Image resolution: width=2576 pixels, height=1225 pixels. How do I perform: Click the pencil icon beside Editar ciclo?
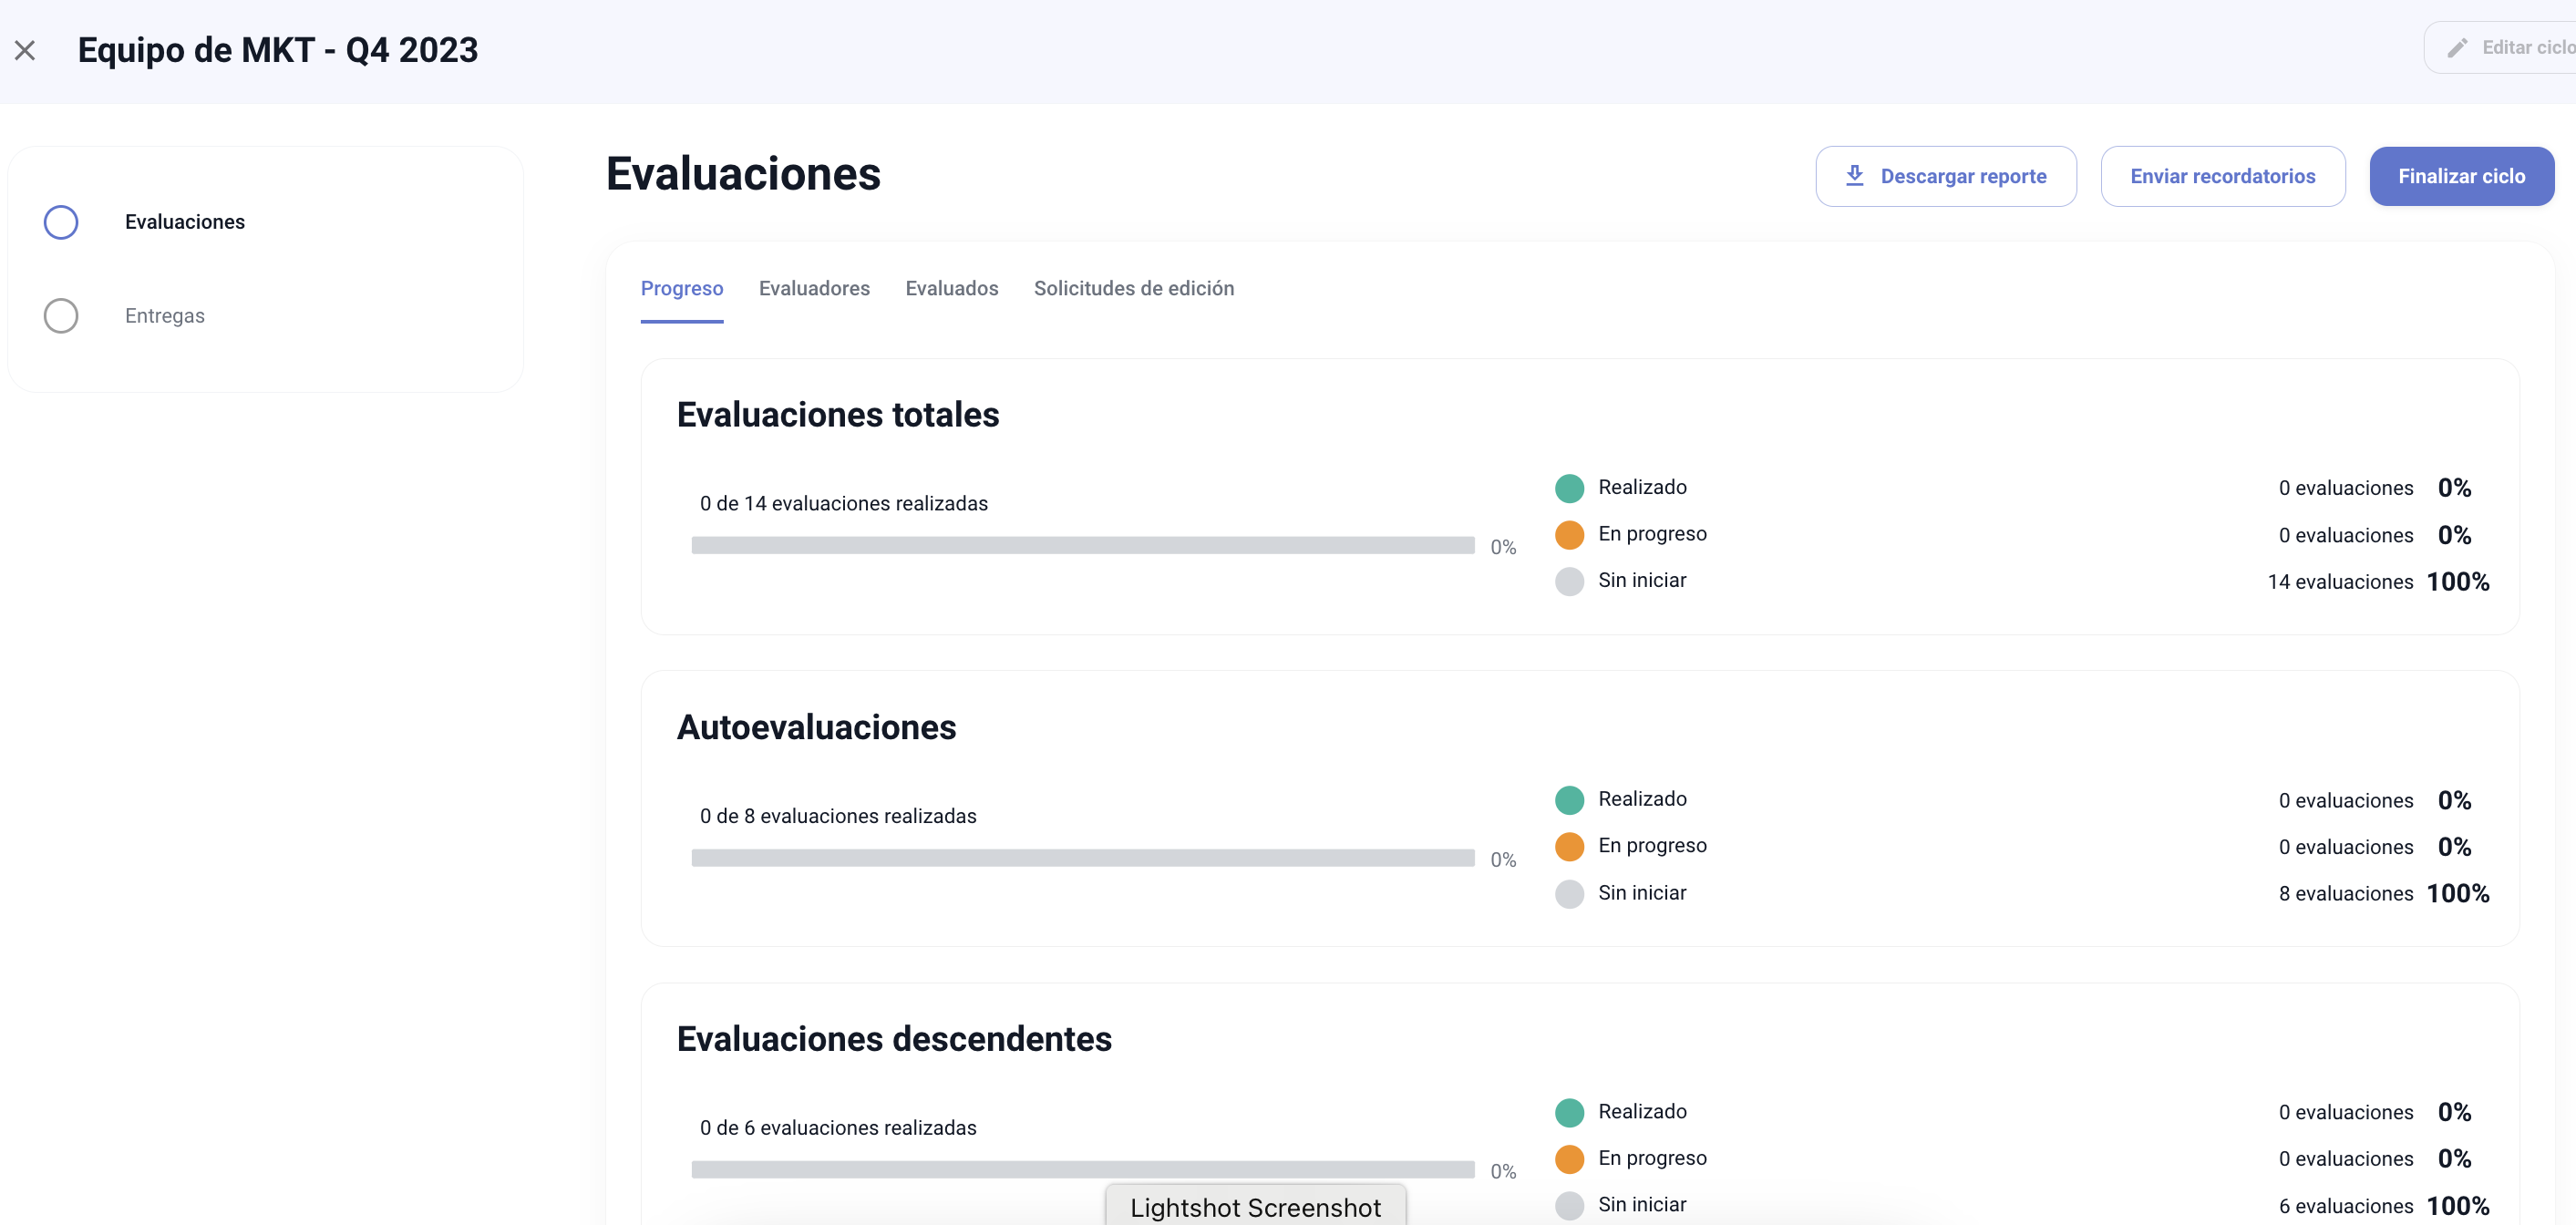pos(2457,48)
